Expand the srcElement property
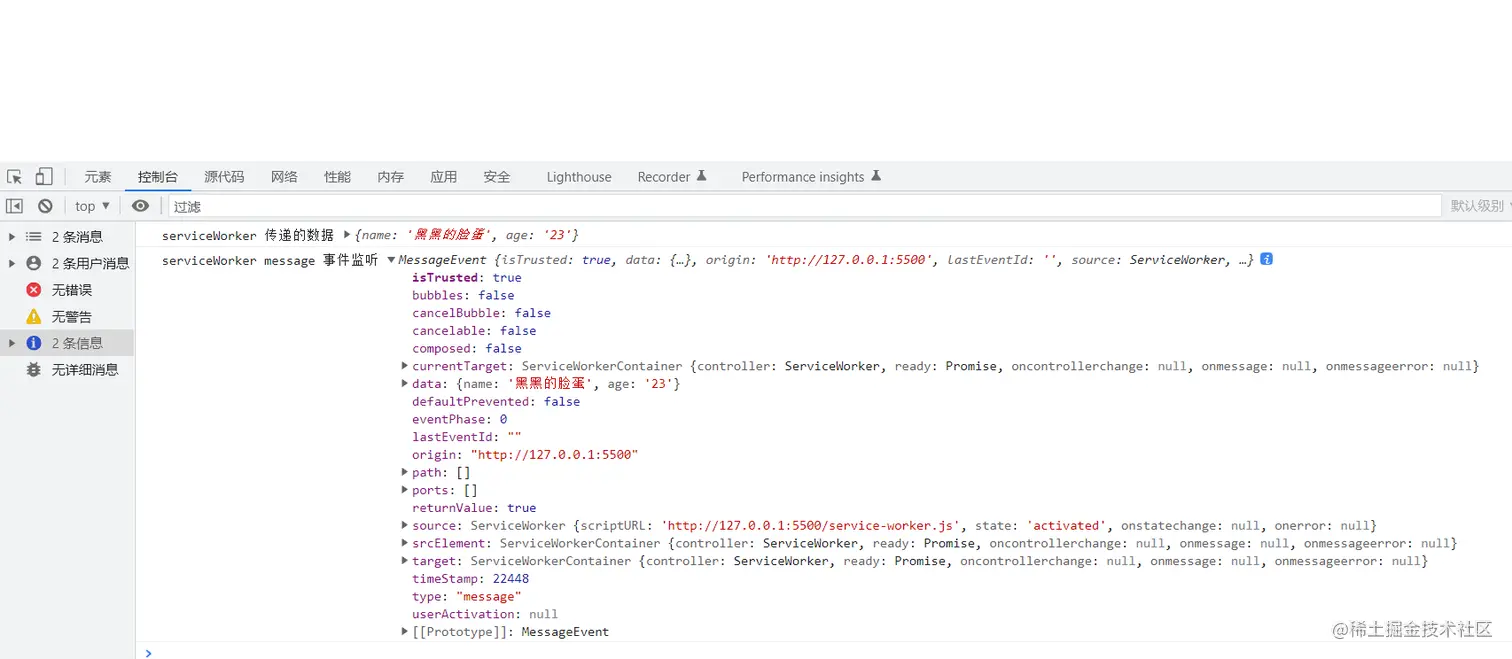Viewport: 1512px width, 659px height. 405,543
